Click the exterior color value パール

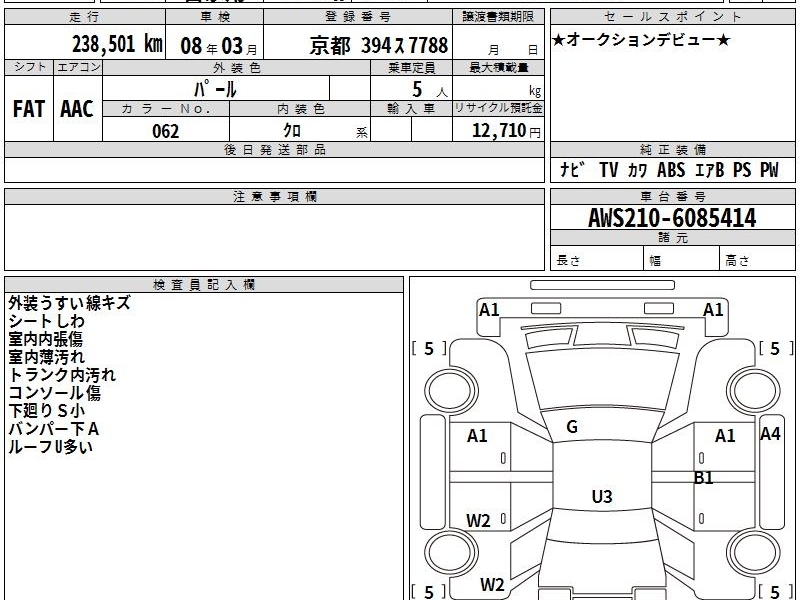tap(215, 89)
